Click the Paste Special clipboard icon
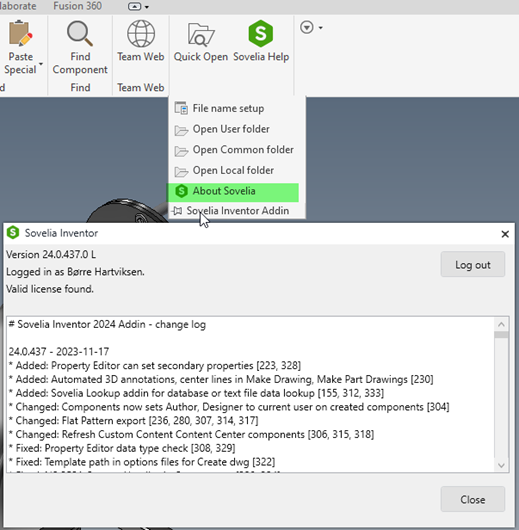Screen dimensions: 519x530 click(x=21, y=33)
